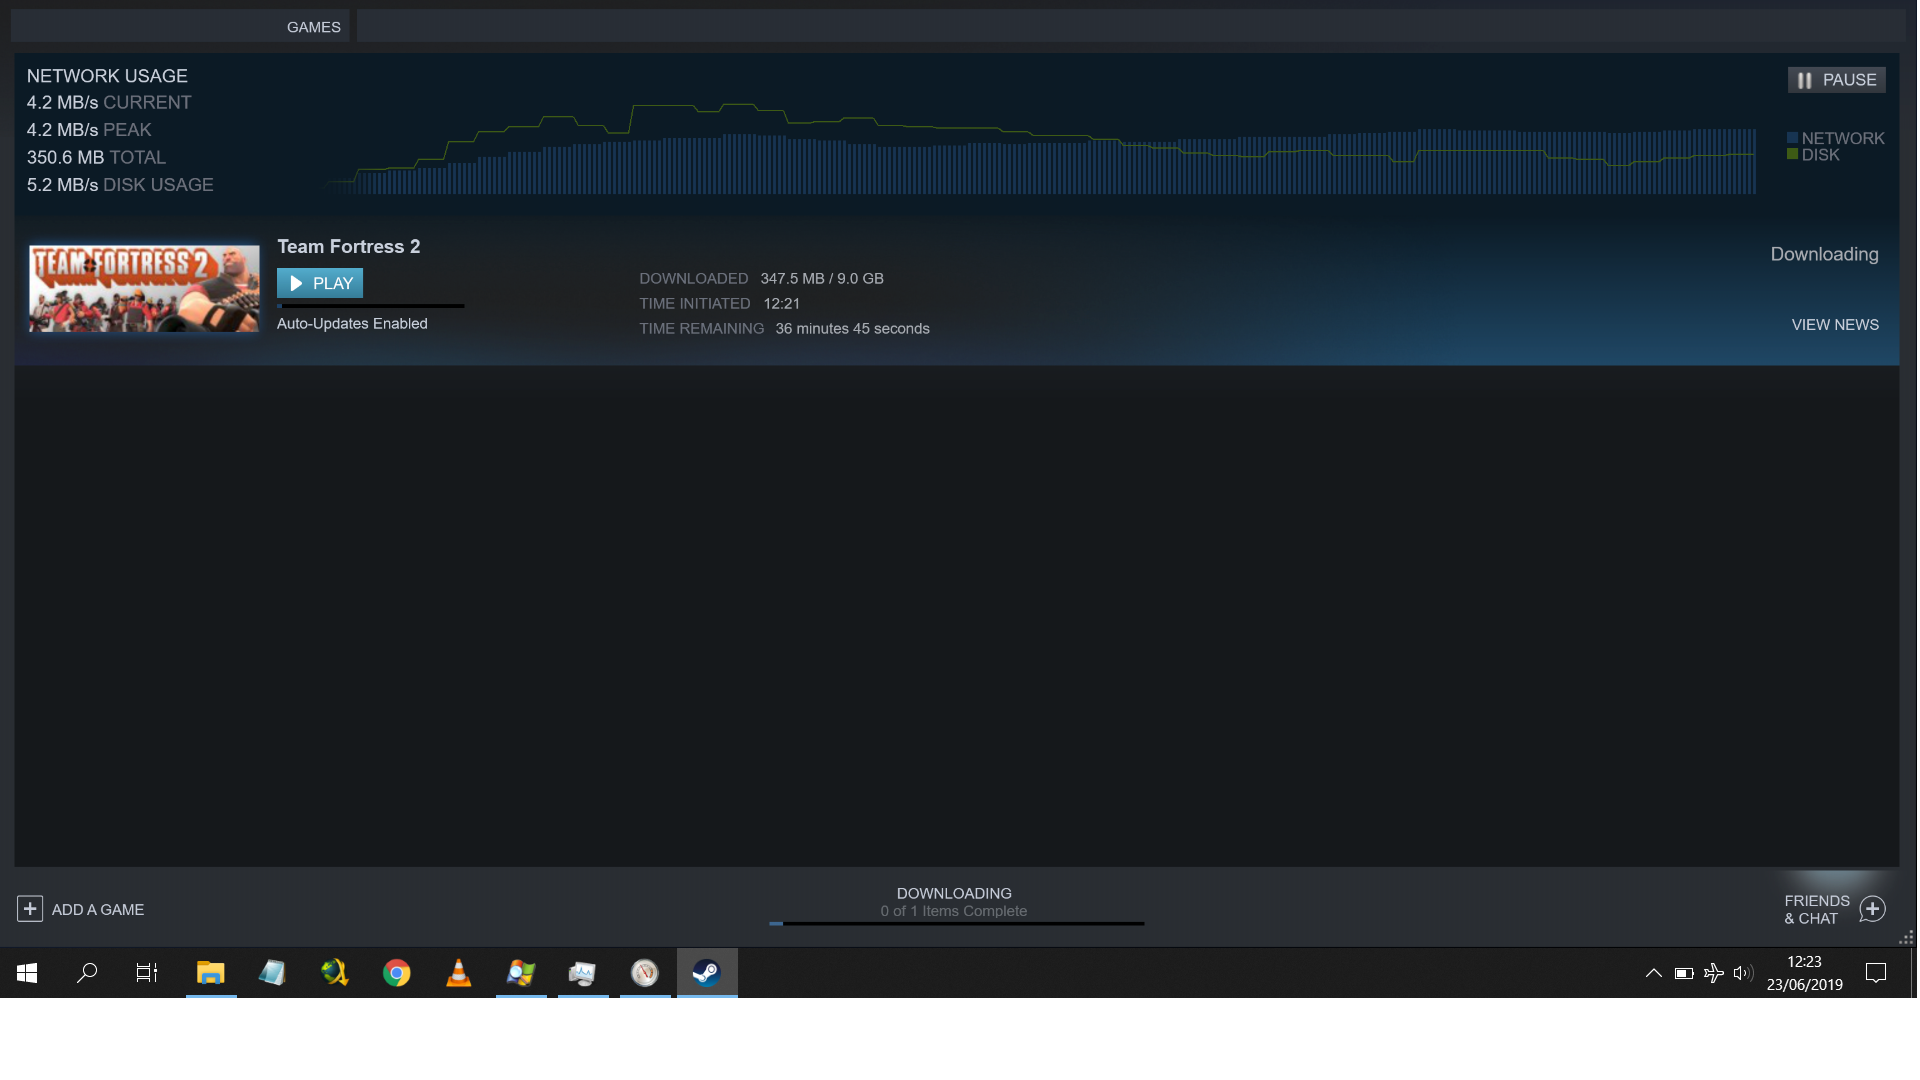1920x1080 pixels.
Task: Click the '5.2 MB/s DISK USAGE' statistic
Action: point(120,185)
